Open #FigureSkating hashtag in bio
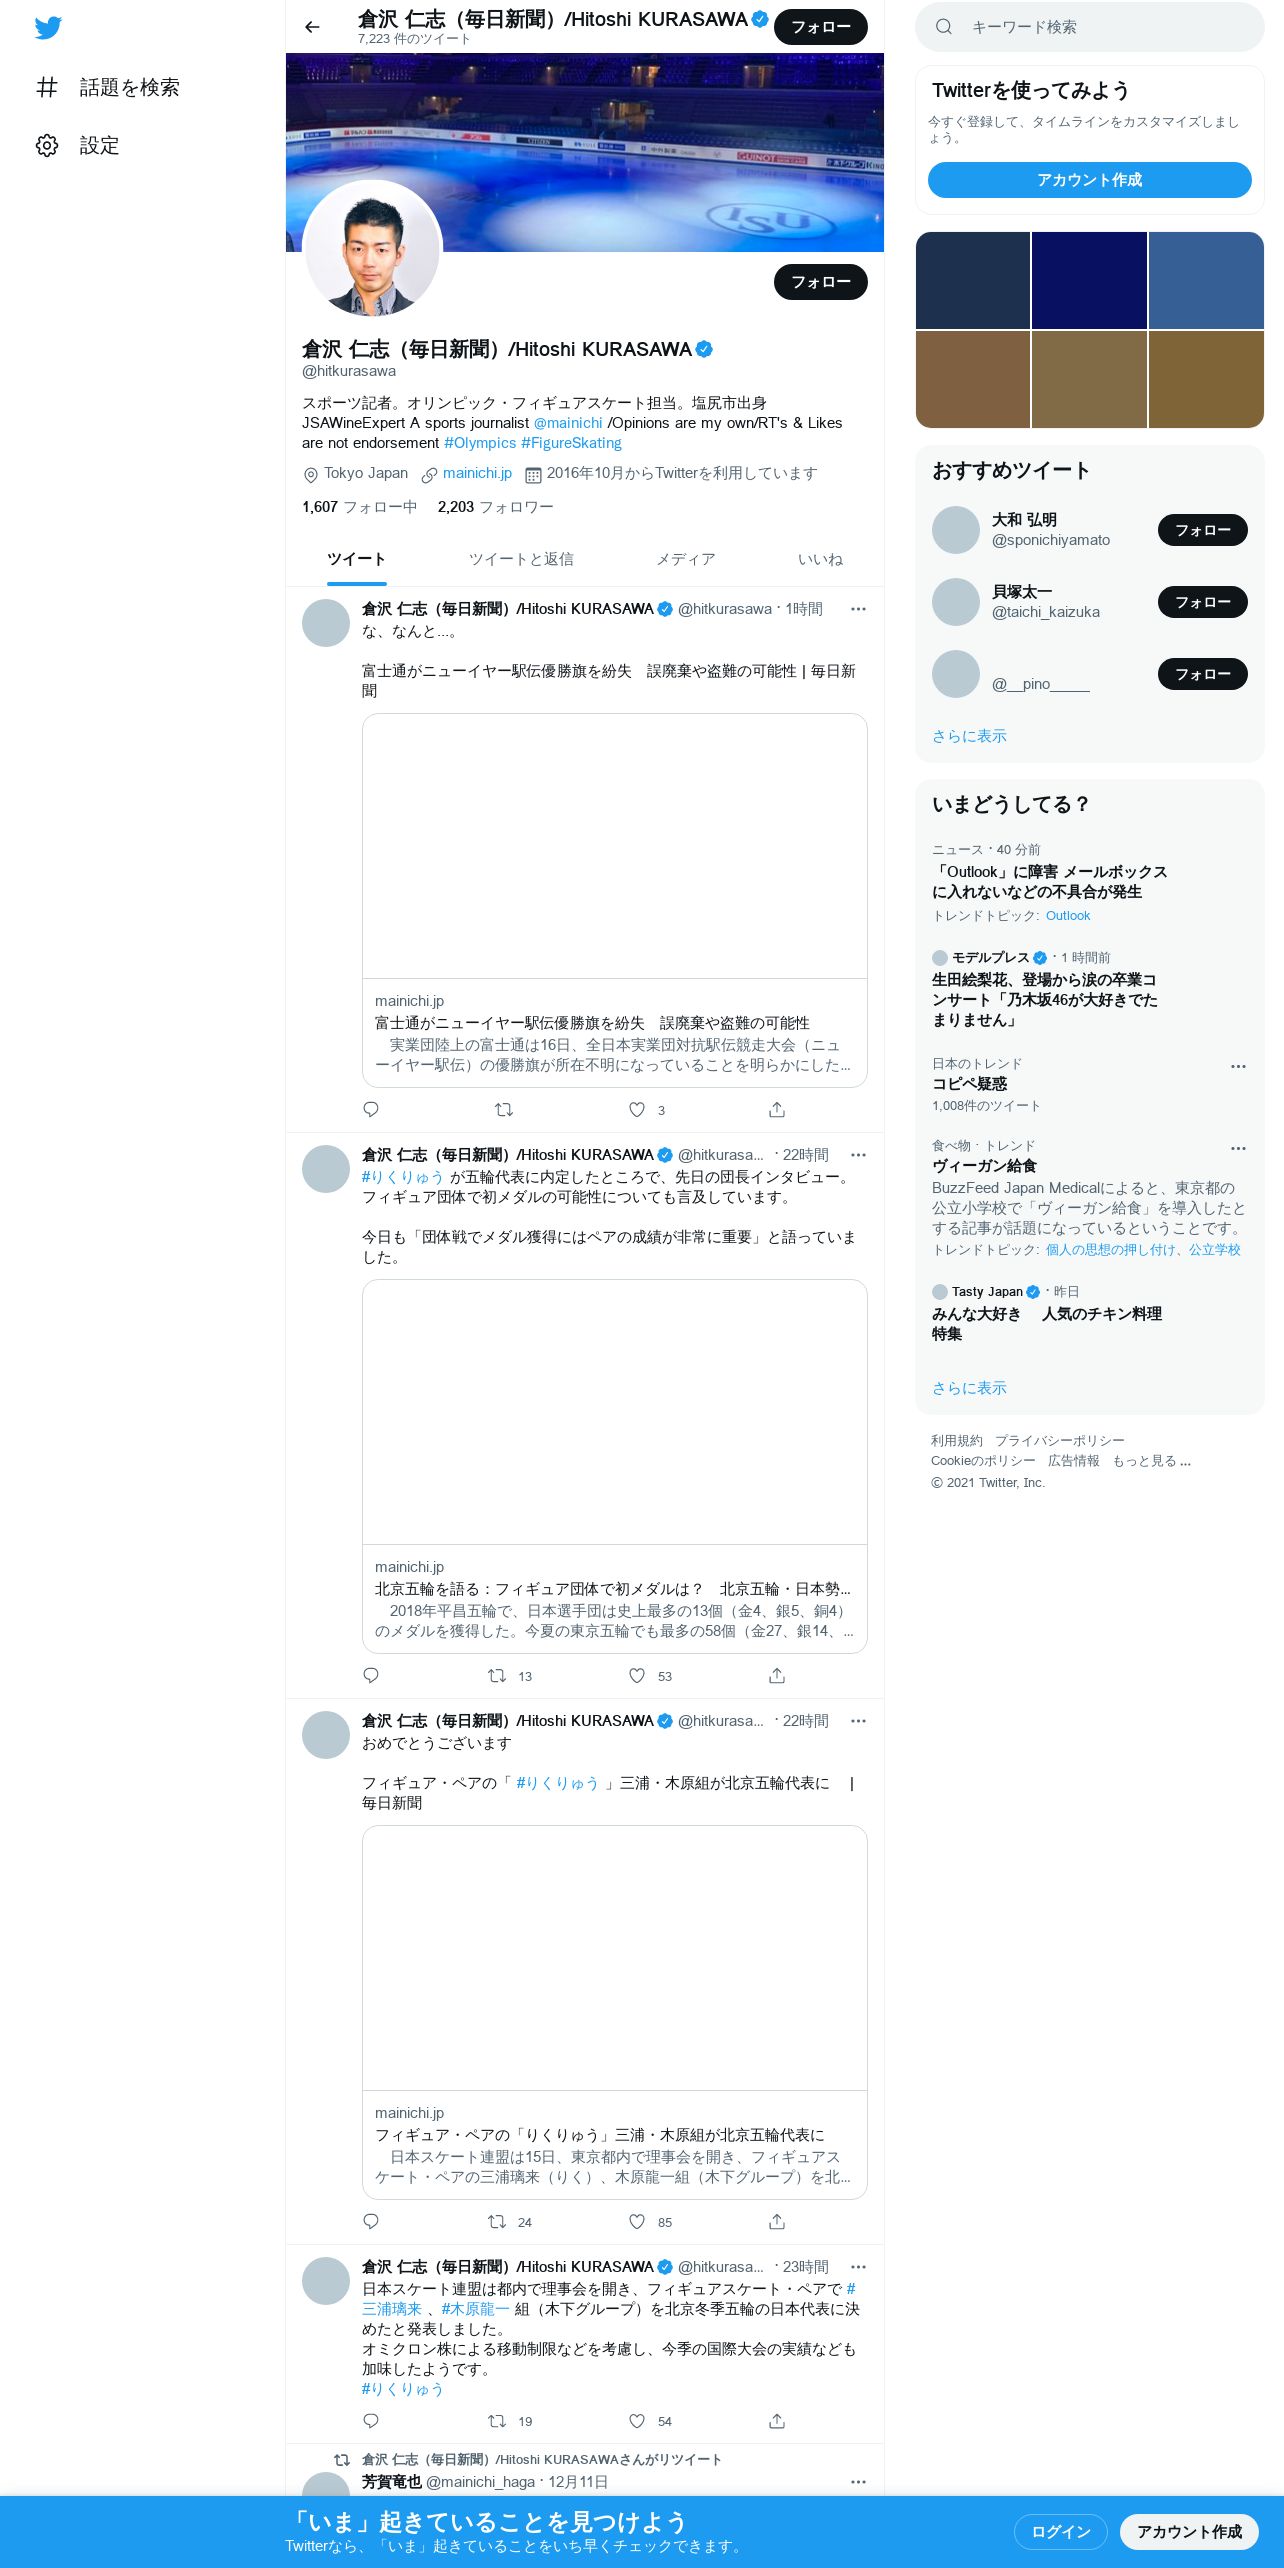This screenshot has width=1284, height=2568. pyautogui.click(x=571, y=443)
